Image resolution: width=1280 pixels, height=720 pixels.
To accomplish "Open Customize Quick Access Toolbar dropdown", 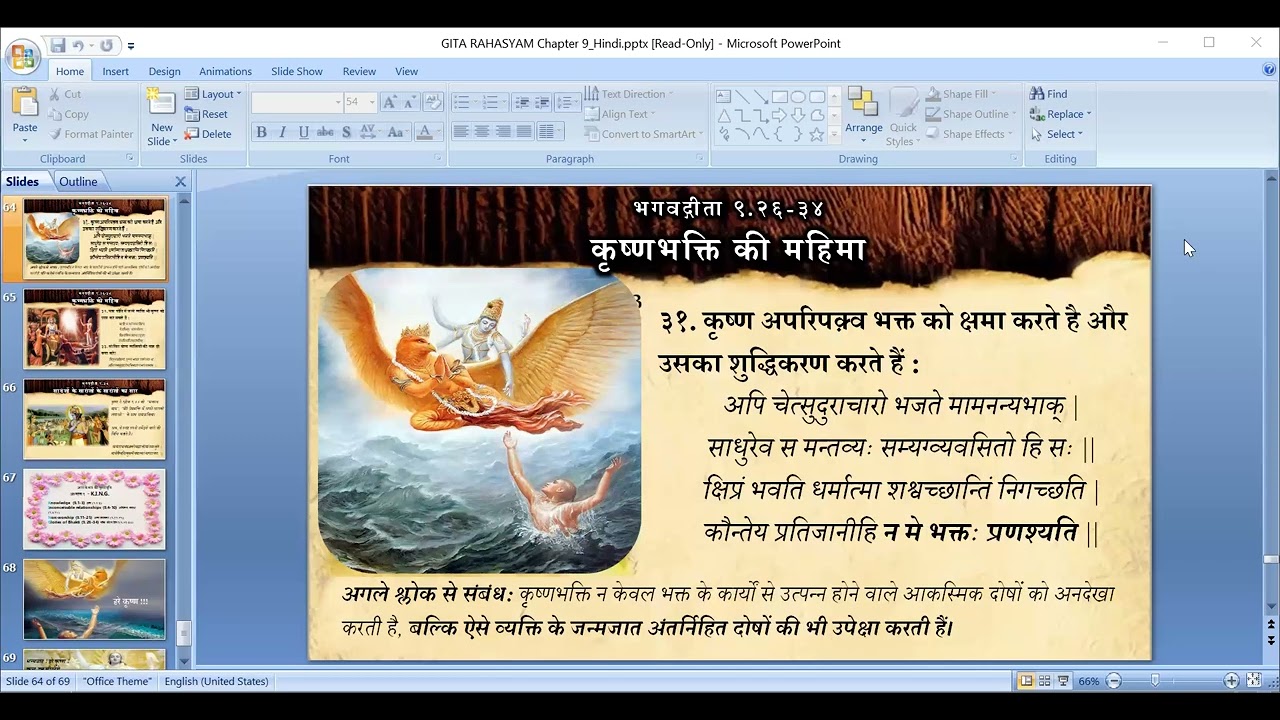I will pos(131,46).
